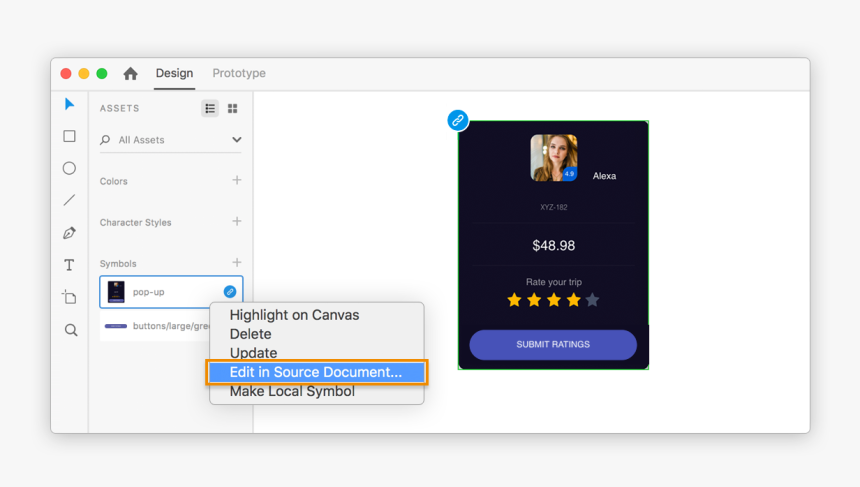Select the buttons/large symbol row
The width and height of the screenshot is (860, 487).
point(156,326)
